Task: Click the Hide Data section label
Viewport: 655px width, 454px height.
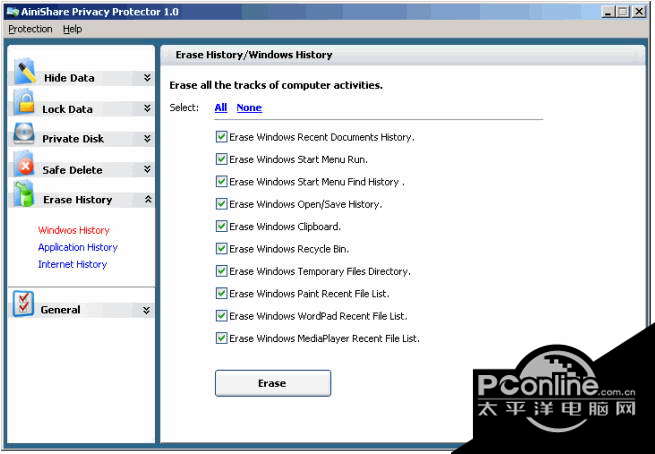Action: coord(69,78)
